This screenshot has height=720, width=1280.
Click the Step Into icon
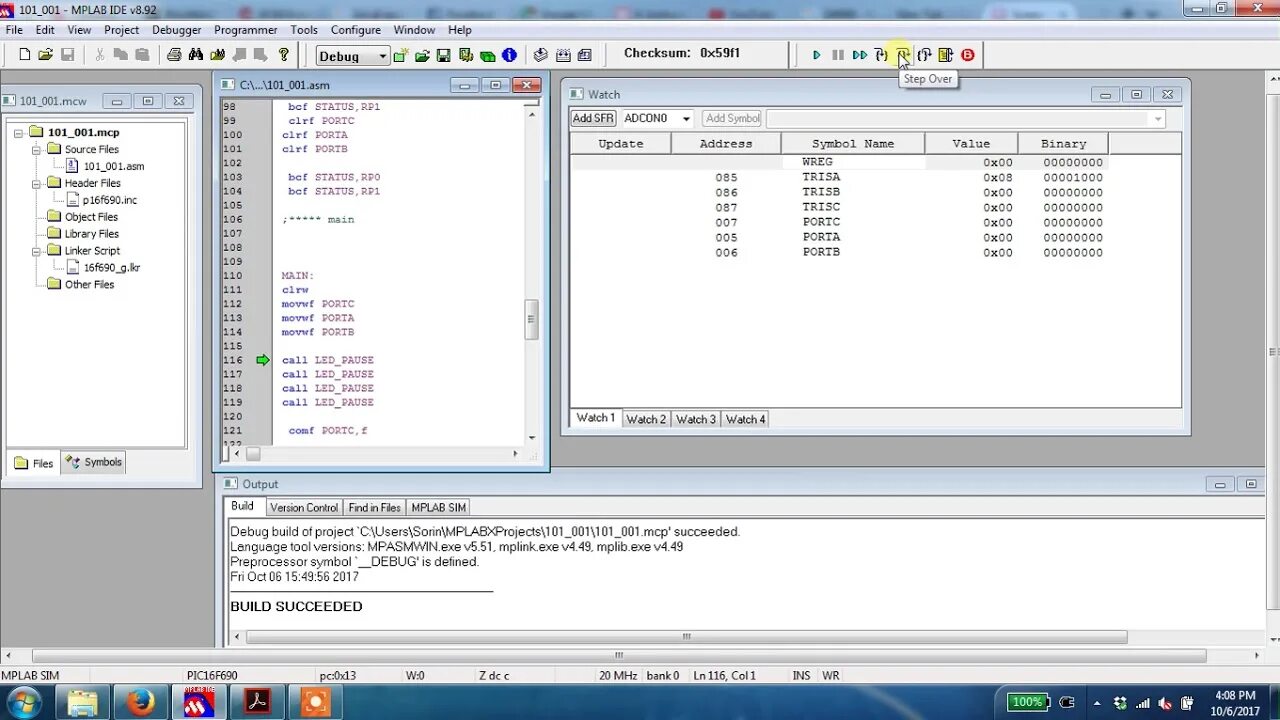tap(881, 55)
